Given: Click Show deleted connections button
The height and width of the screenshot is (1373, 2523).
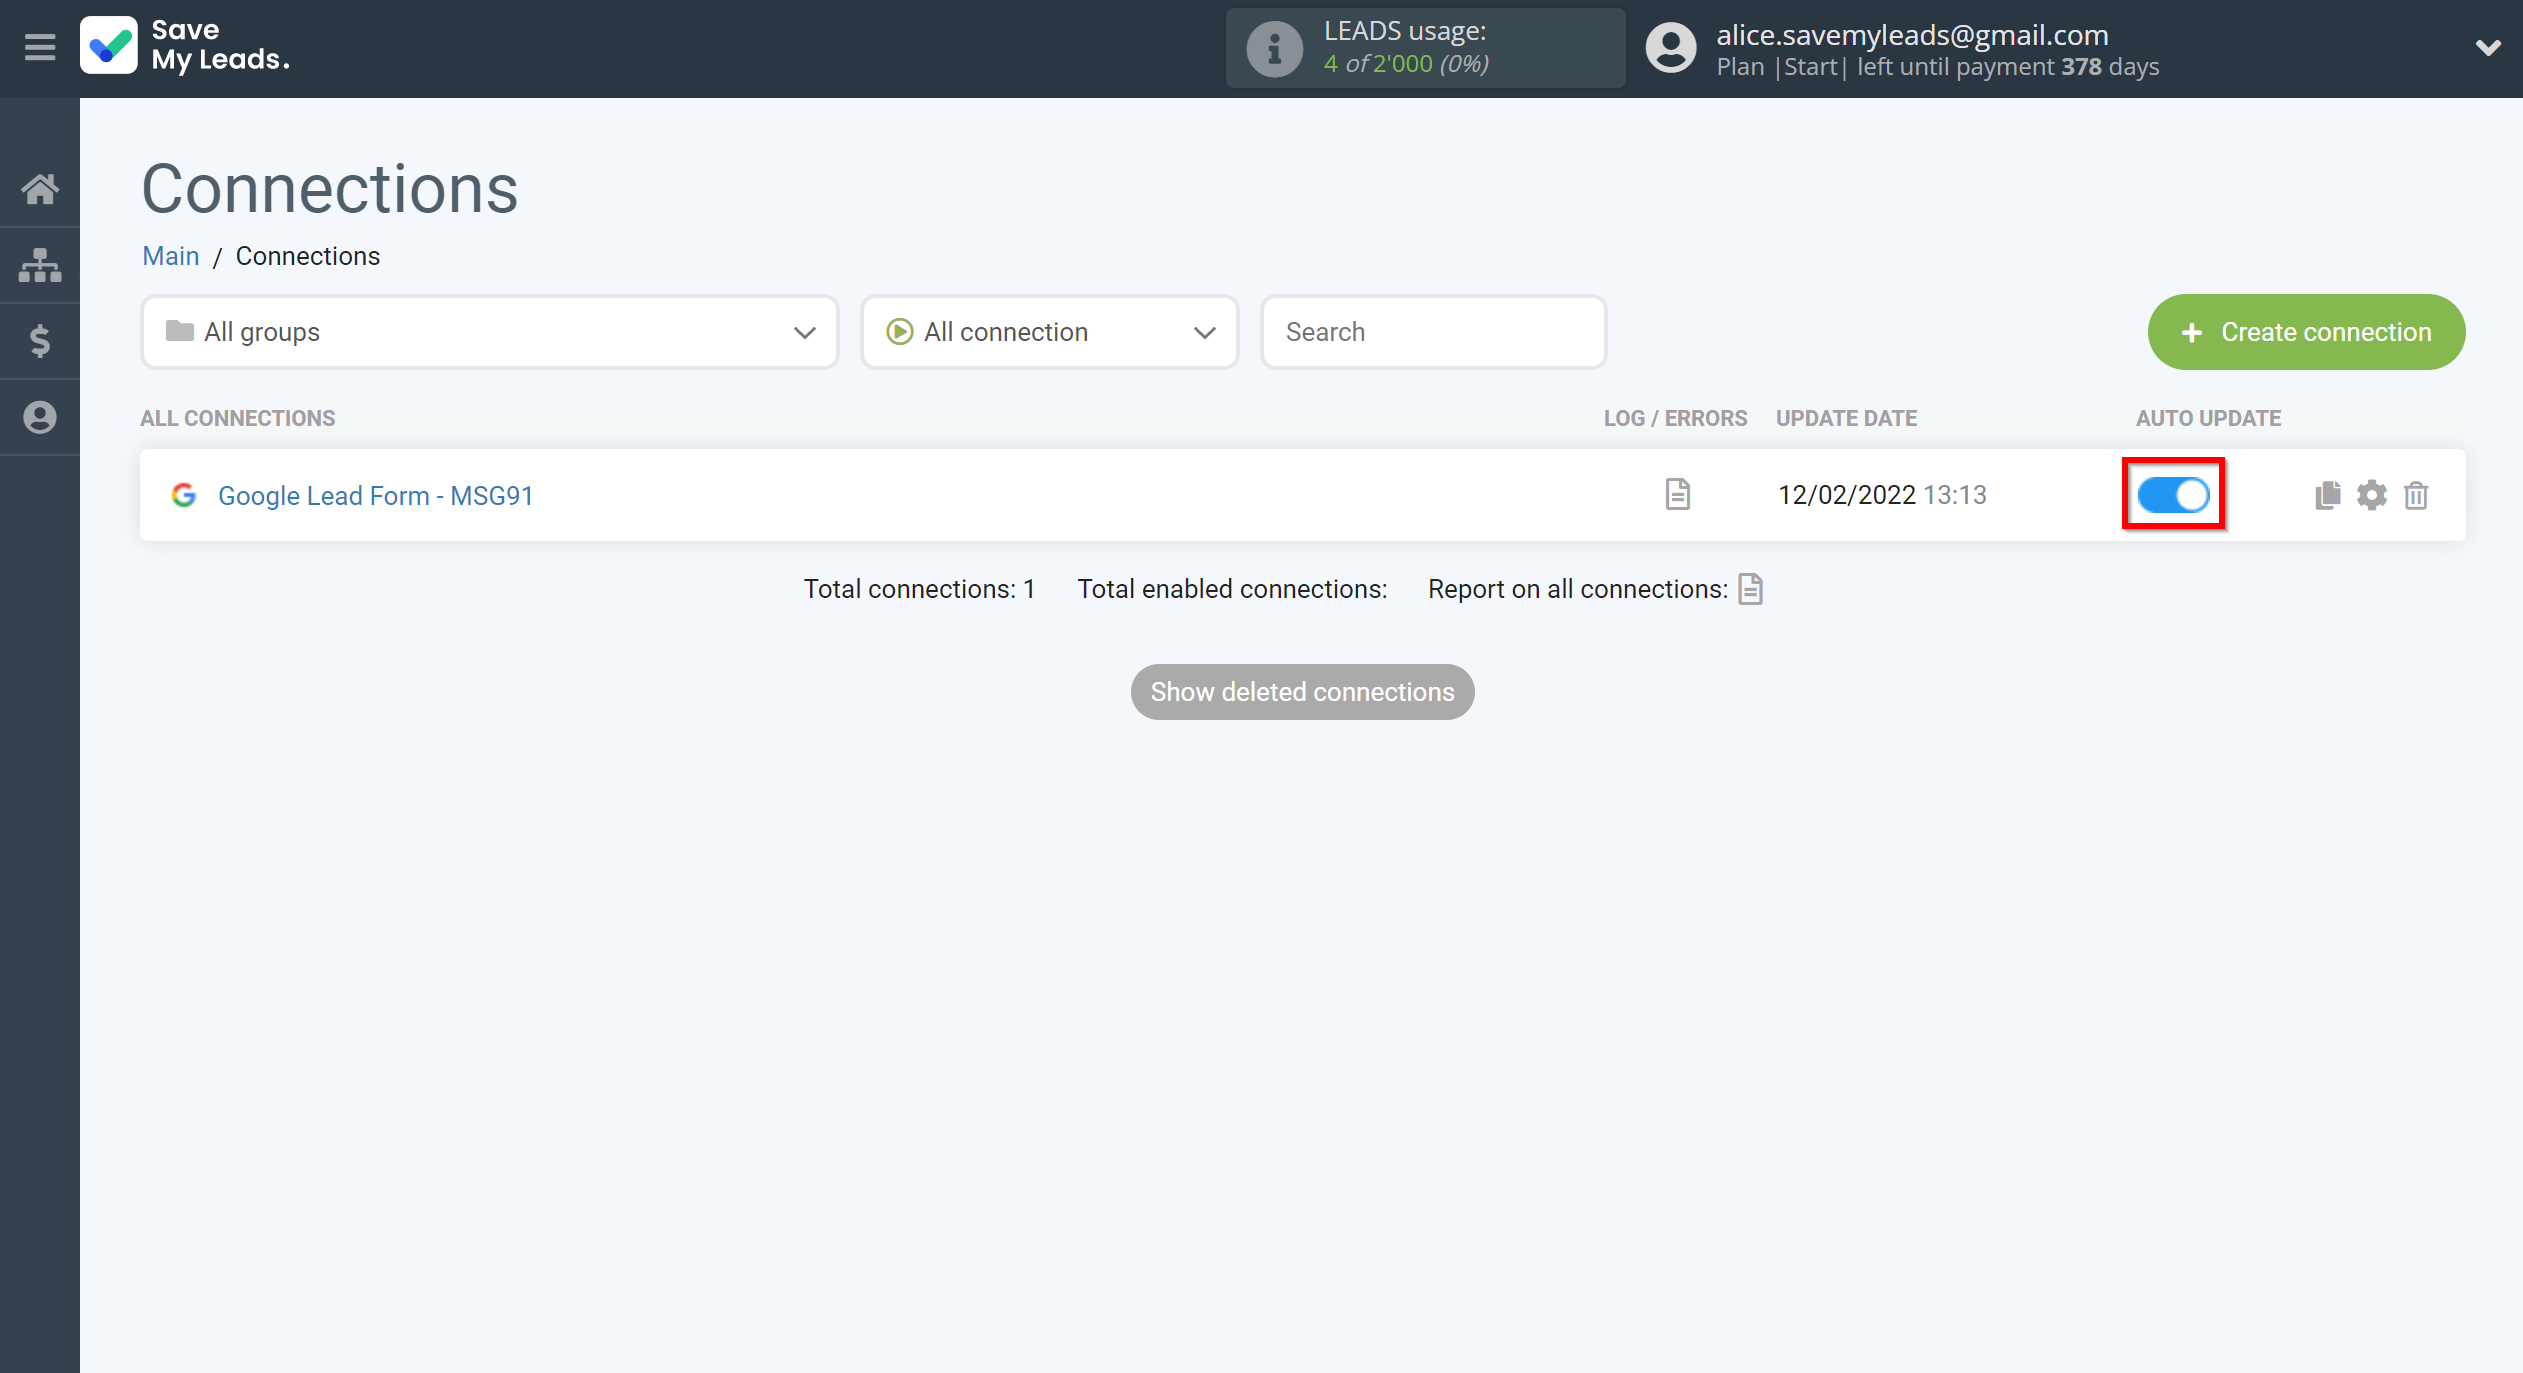Looking at the screenshot, I should point(1303,692).
